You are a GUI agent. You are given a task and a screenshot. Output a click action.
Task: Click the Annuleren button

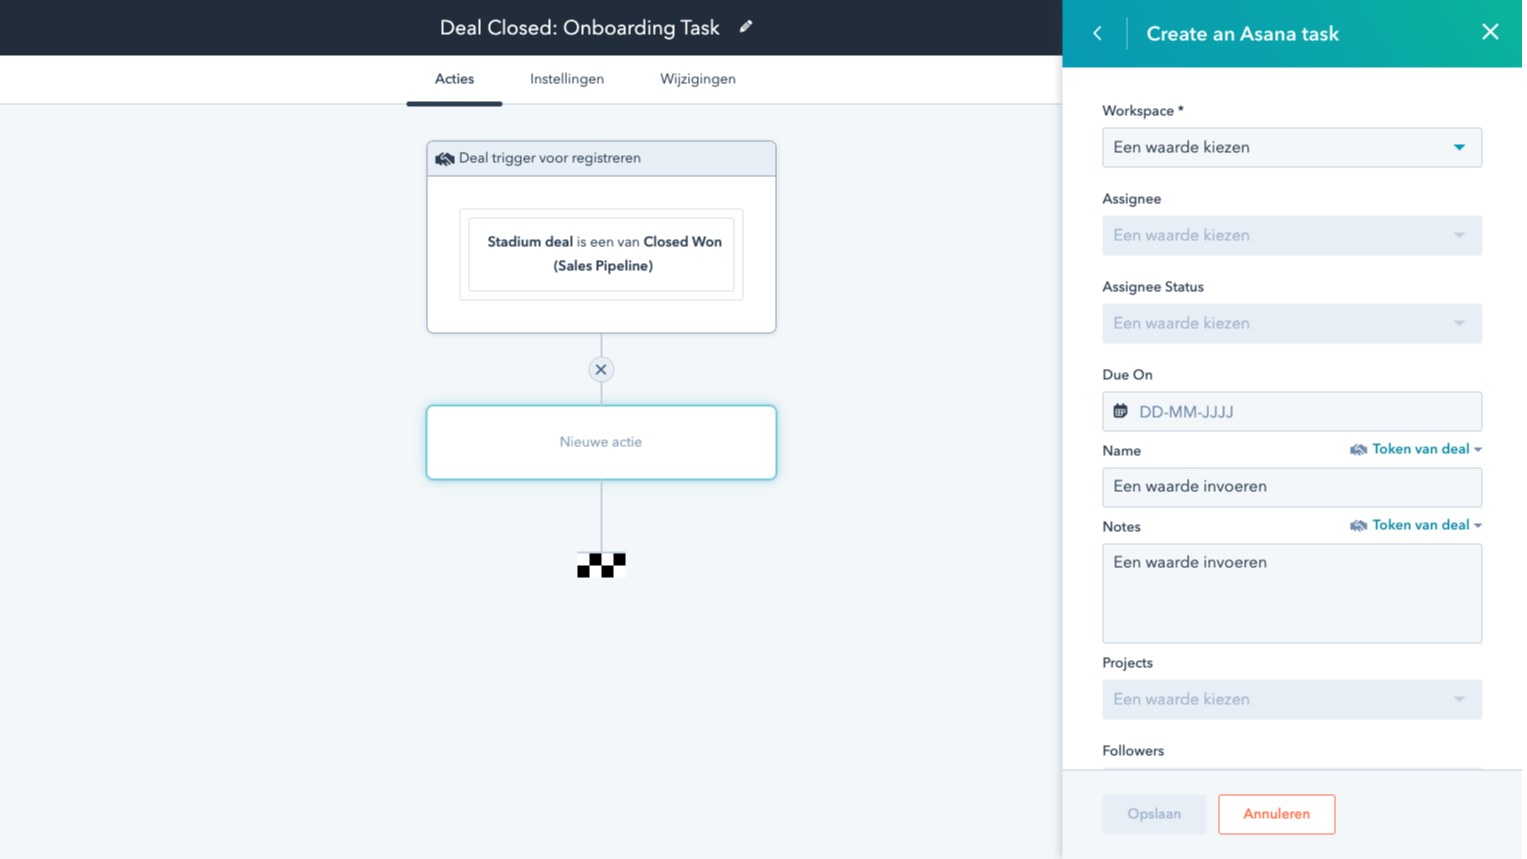tap(1276, 814)
